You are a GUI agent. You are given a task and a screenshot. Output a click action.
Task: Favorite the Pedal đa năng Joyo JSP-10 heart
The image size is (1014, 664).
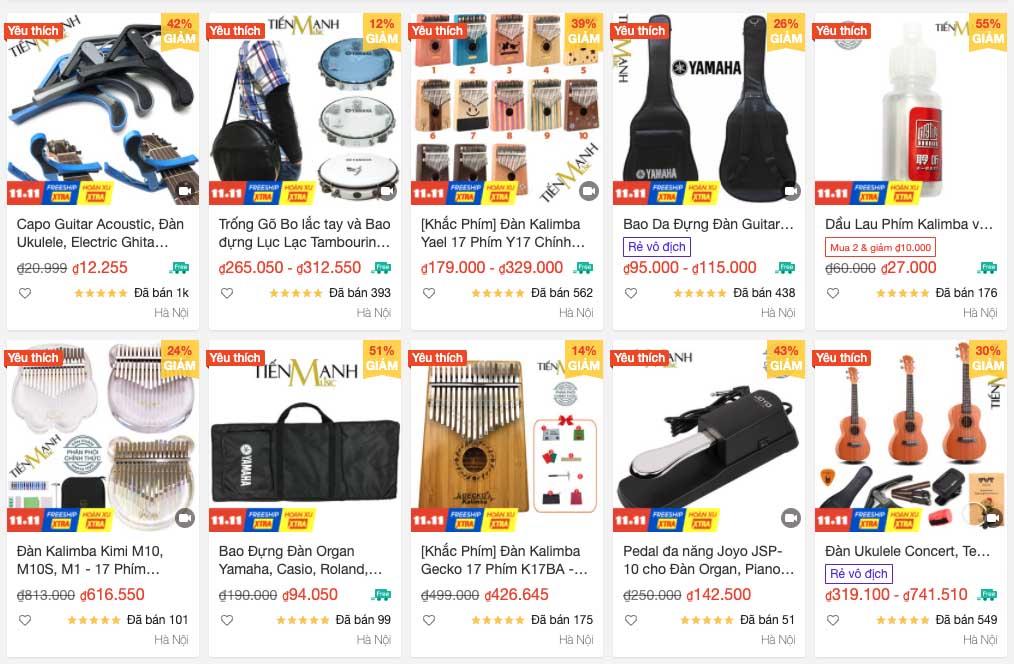631,620
